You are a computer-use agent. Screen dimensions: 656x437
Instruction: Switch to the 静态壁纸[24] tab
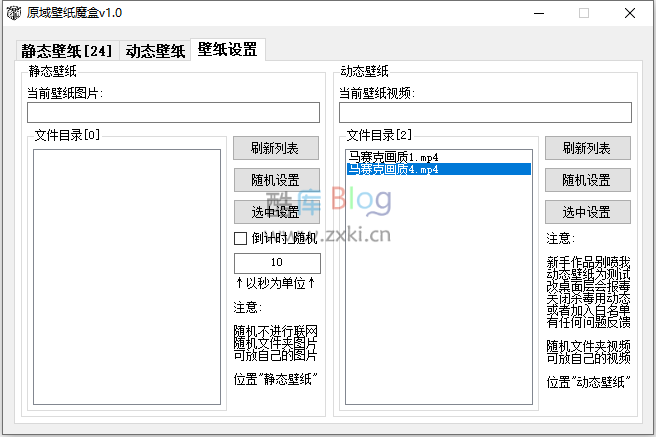(x=67, y=51)
